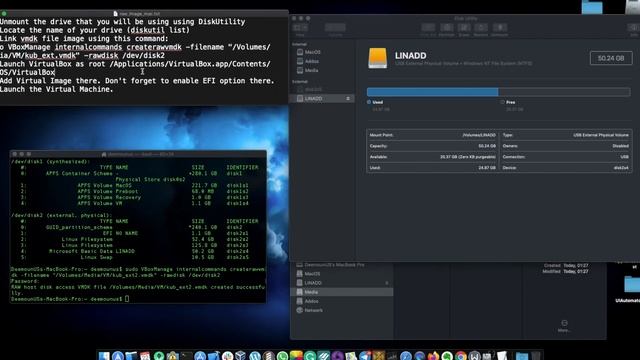This screenshot has height=360, width=640.
Task: Click the /dev/disk2 (external, physical) heading in Terminal
Action: (x=61, y=215)
